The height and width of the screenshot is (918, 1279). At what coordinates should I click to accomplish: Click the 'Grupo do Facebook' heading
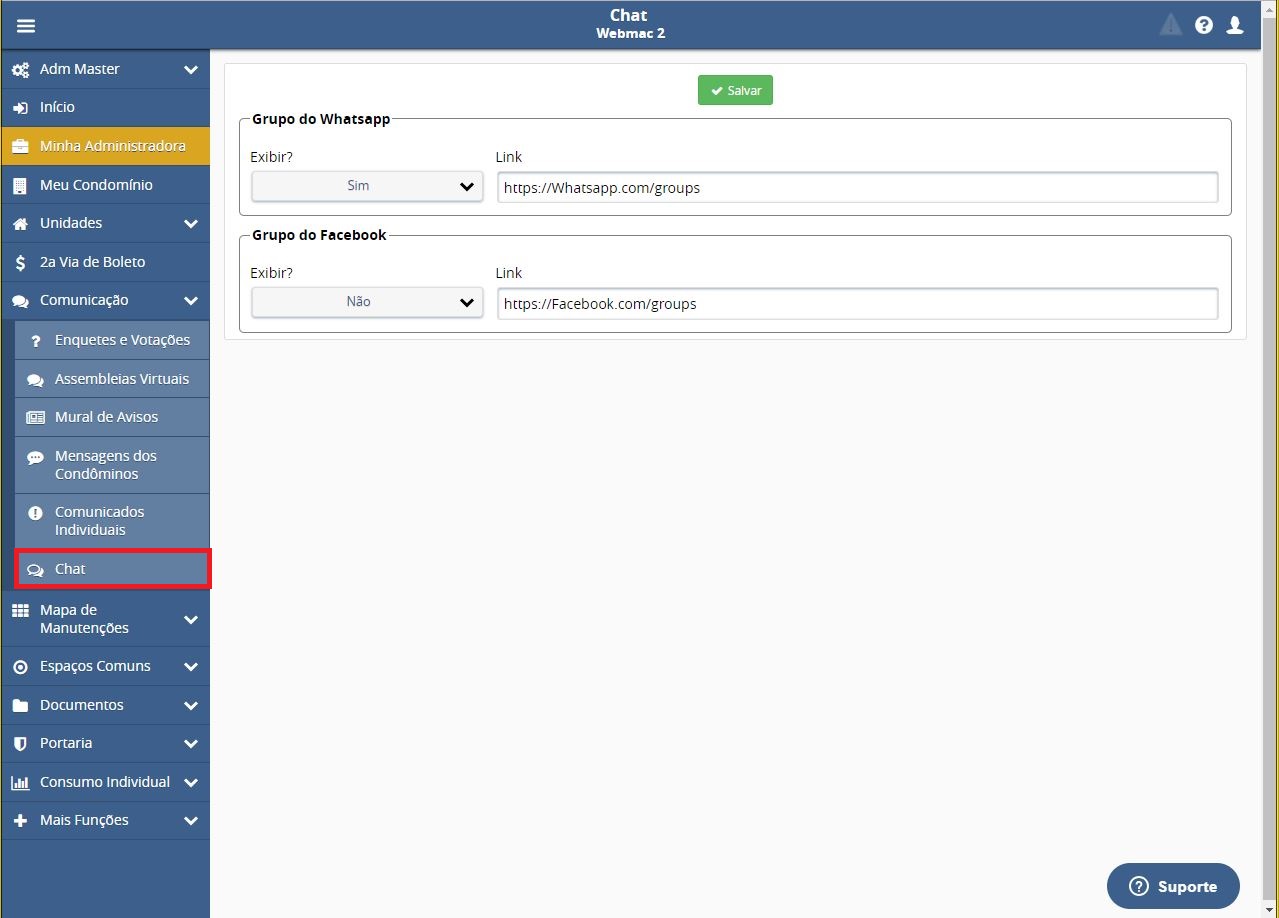pos(319,235)
